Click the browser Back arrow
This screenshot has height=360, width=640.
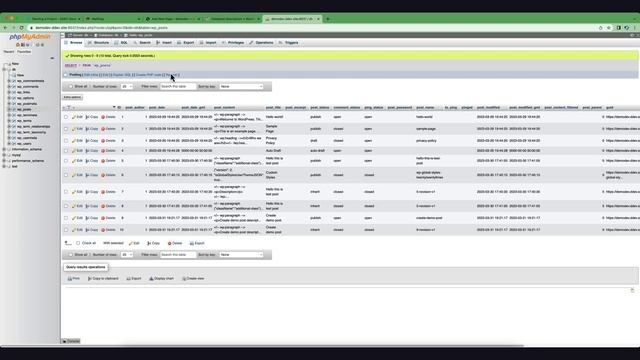[5, 28]
